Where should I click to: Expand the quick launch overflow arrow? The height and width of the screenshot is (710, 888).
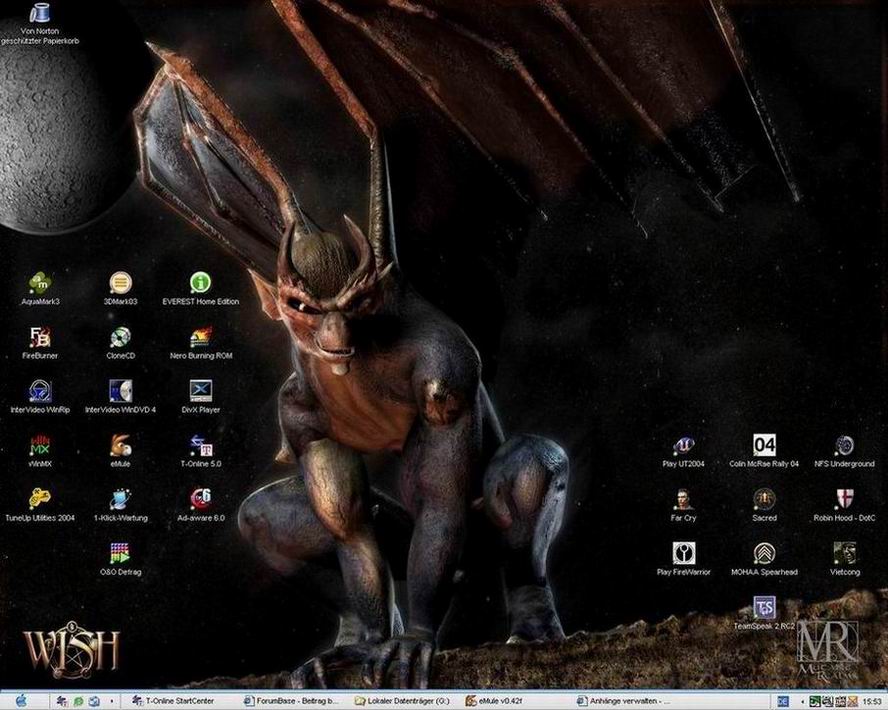click(112, 701)
